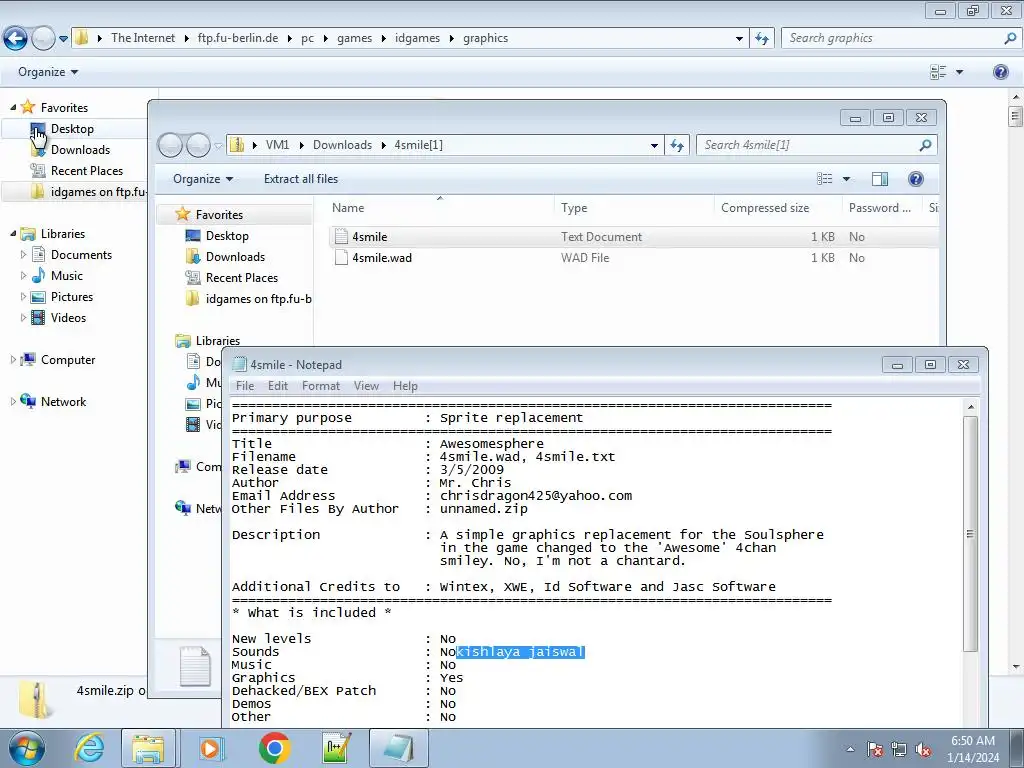1024x768 pixels.
Task: Open Internet Explorer from the taskbar
Action: (x=89, y=748)
